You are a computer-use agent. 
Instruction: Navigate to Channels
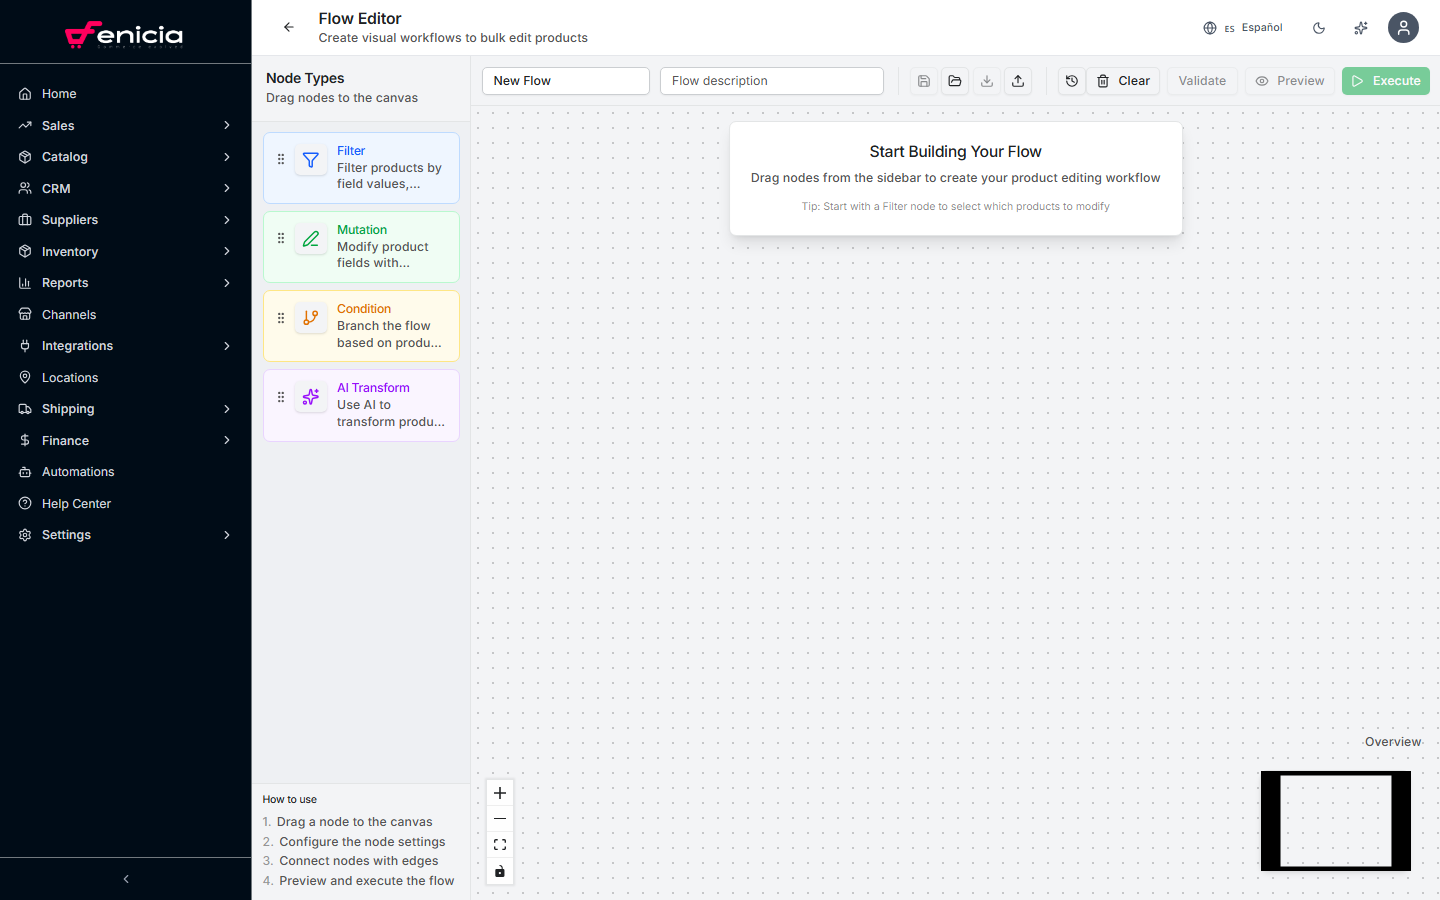point(70,314)
